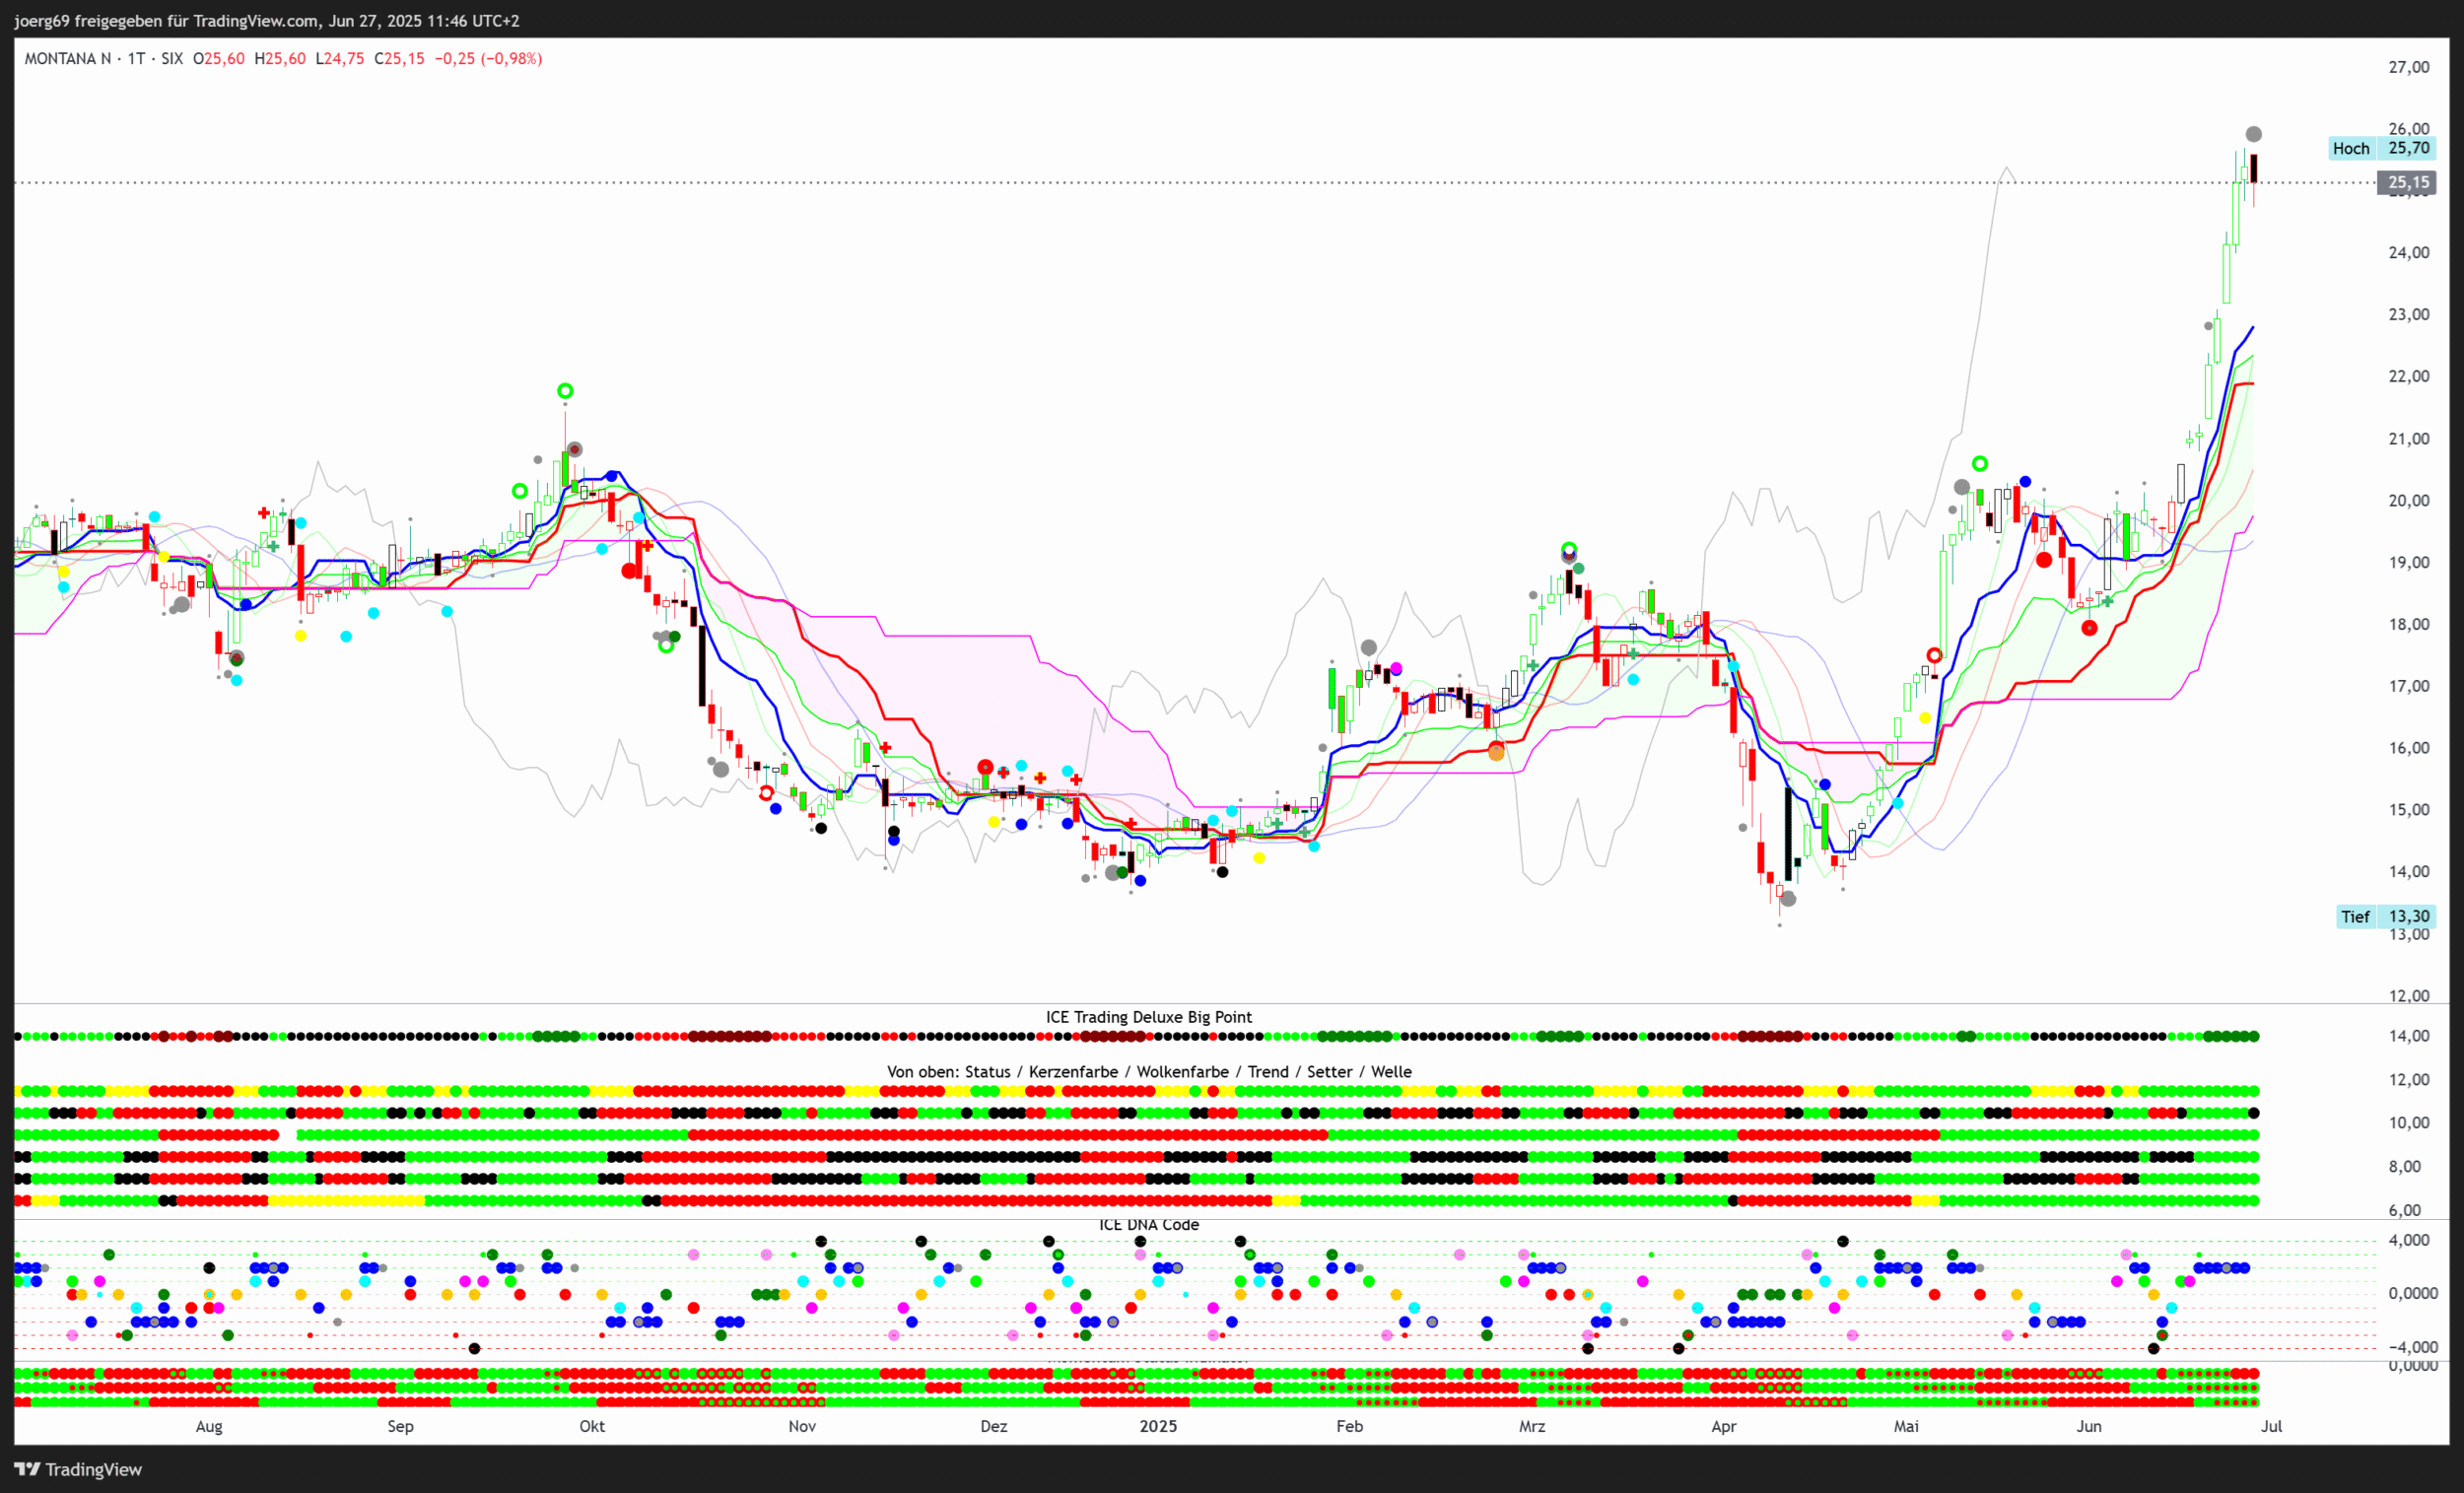Select the ICE DNA Code indicator title
Image resolution: width=2464 pixels, height=1493 pixels.
click(1148, 1225)
